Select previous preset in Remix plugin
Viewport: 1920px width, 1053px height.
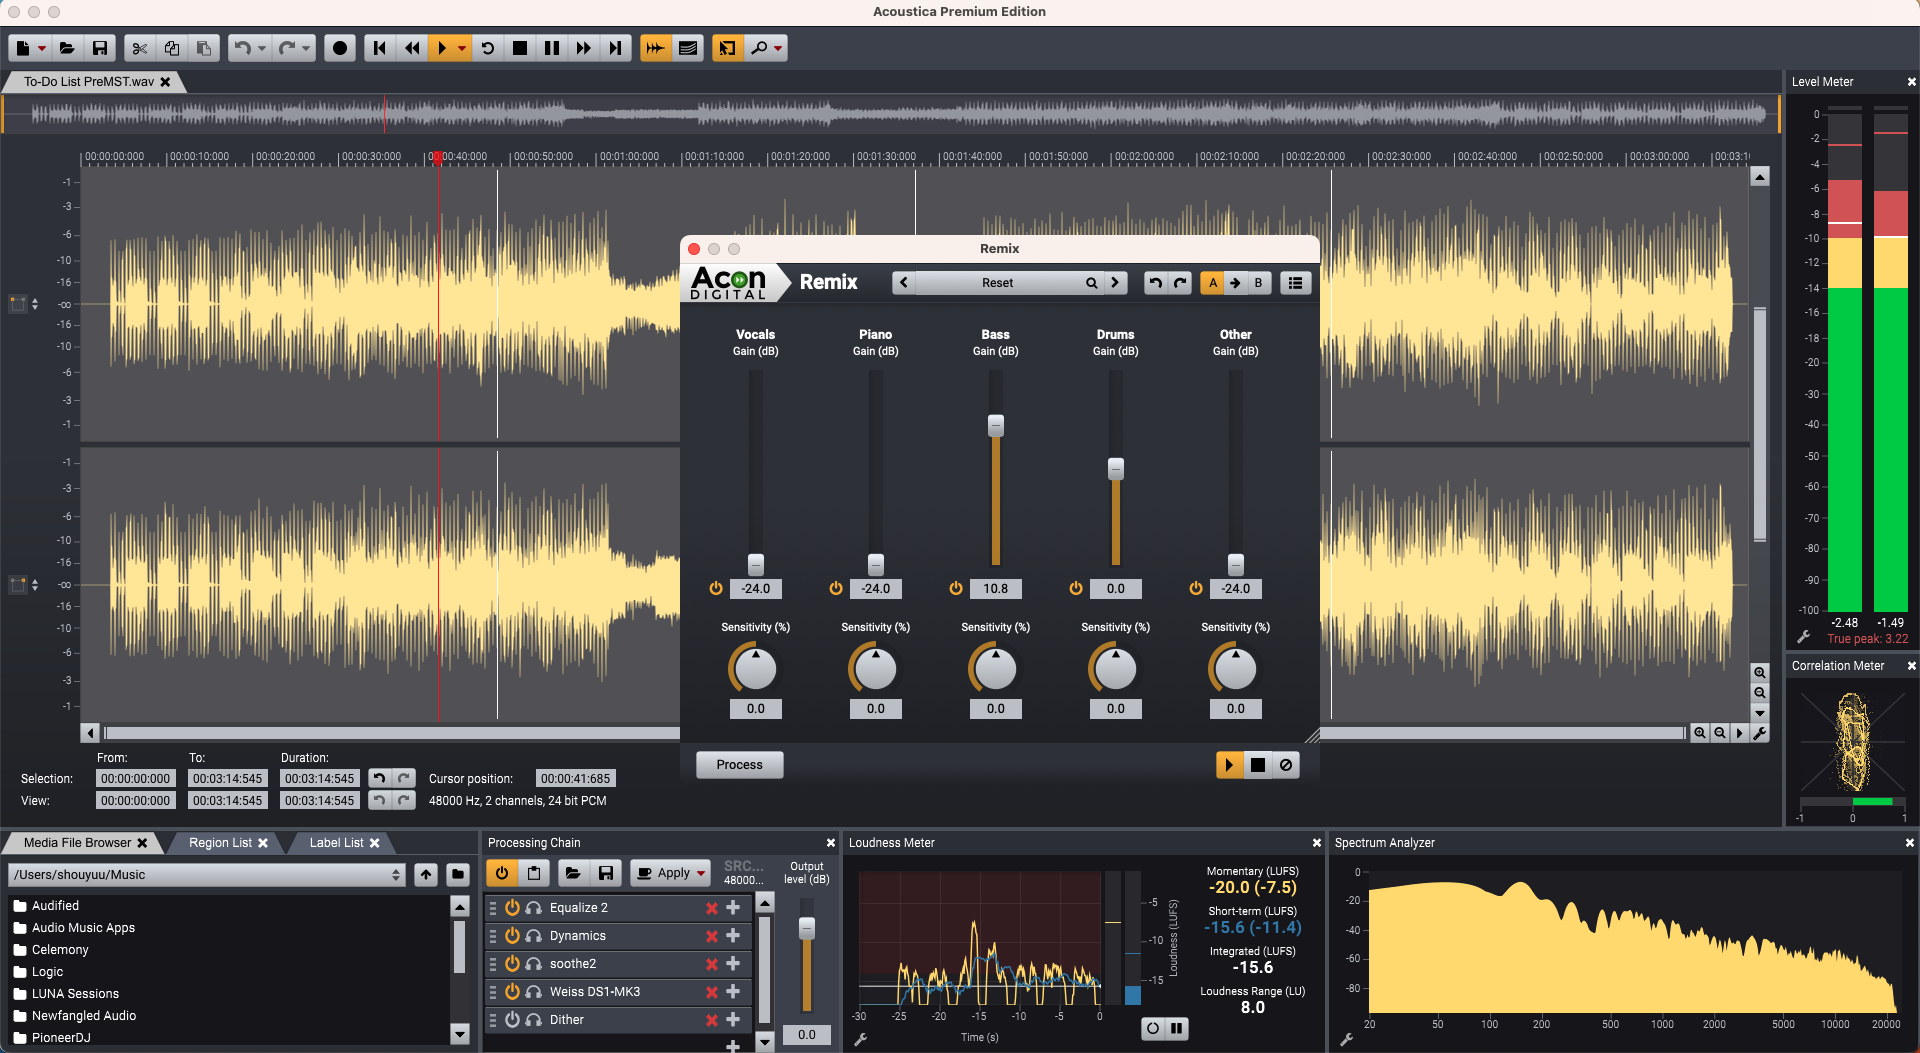[x=904, y=283]
